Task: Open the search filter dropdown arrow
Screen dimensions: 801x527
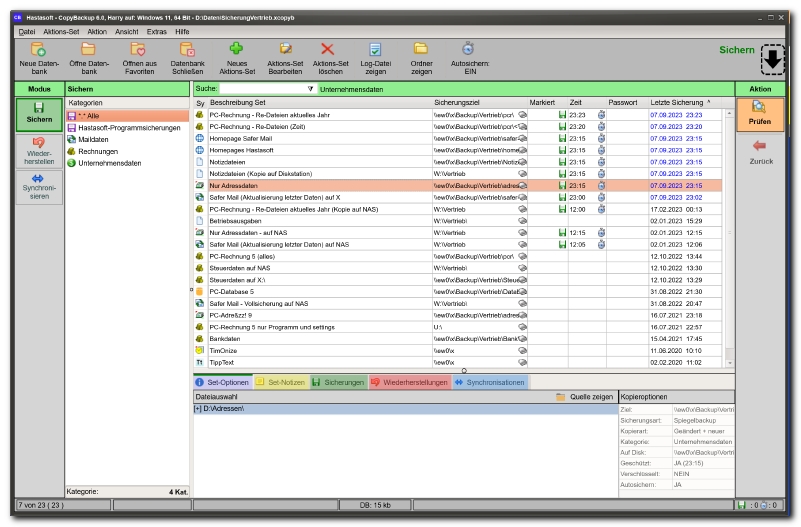Action: coord(310,89)
